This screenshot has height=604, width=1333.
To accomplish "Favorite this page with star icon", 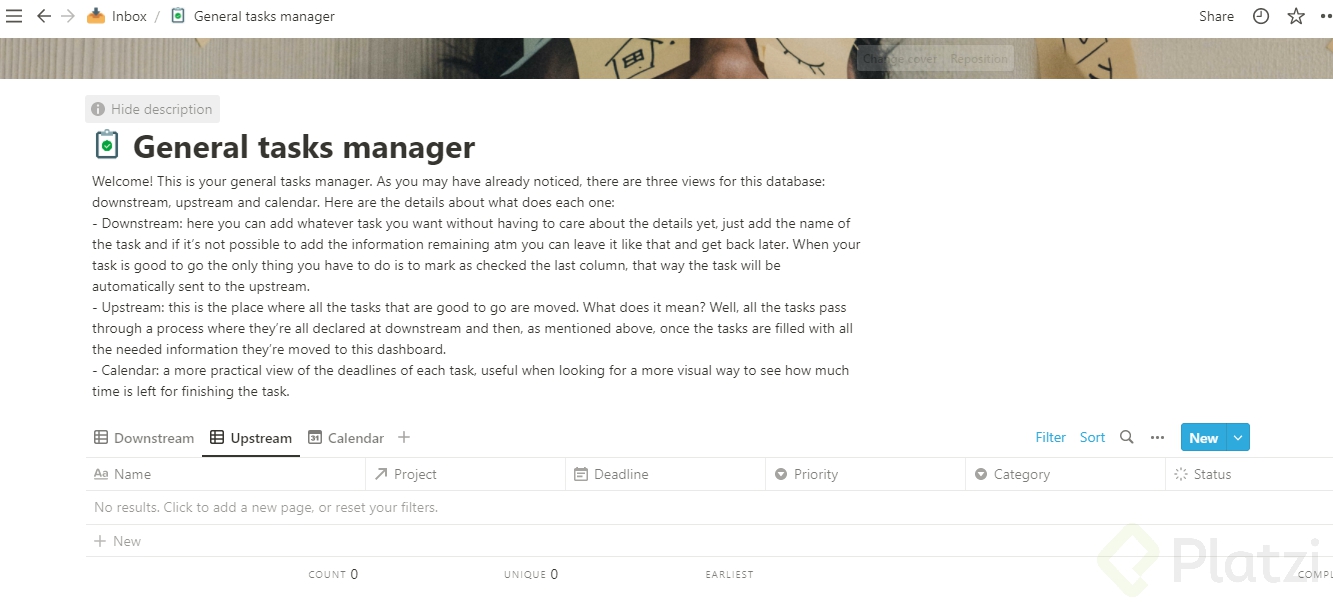I will 1296,16.
